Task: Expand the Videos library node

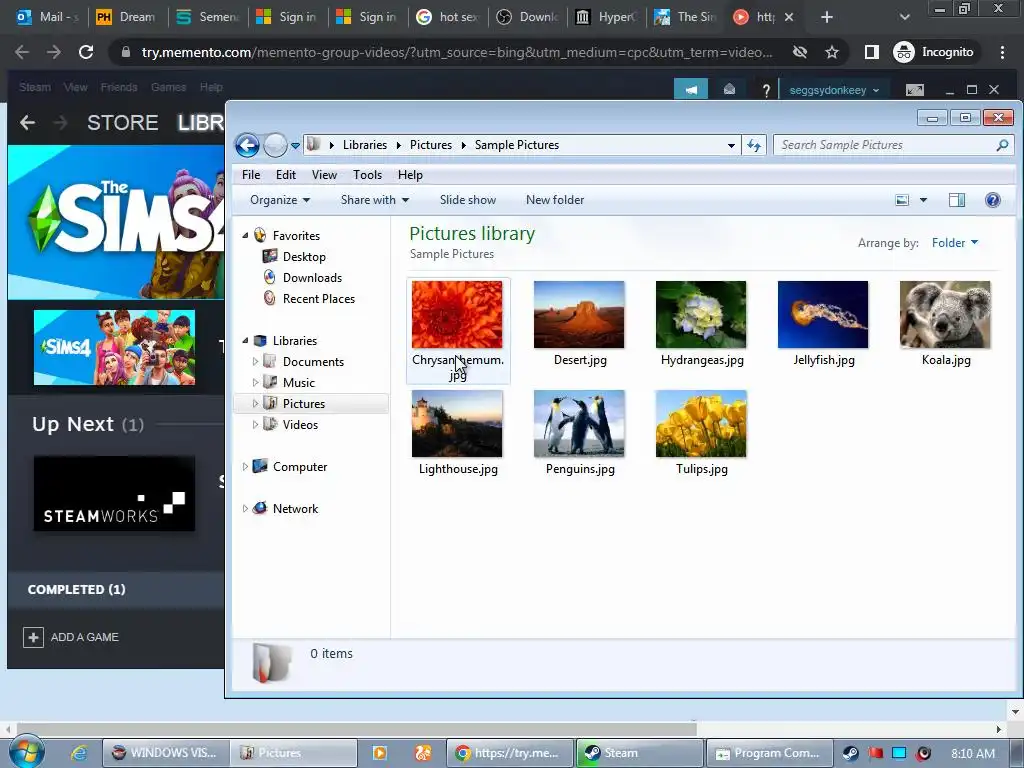Action: [255, 424]
